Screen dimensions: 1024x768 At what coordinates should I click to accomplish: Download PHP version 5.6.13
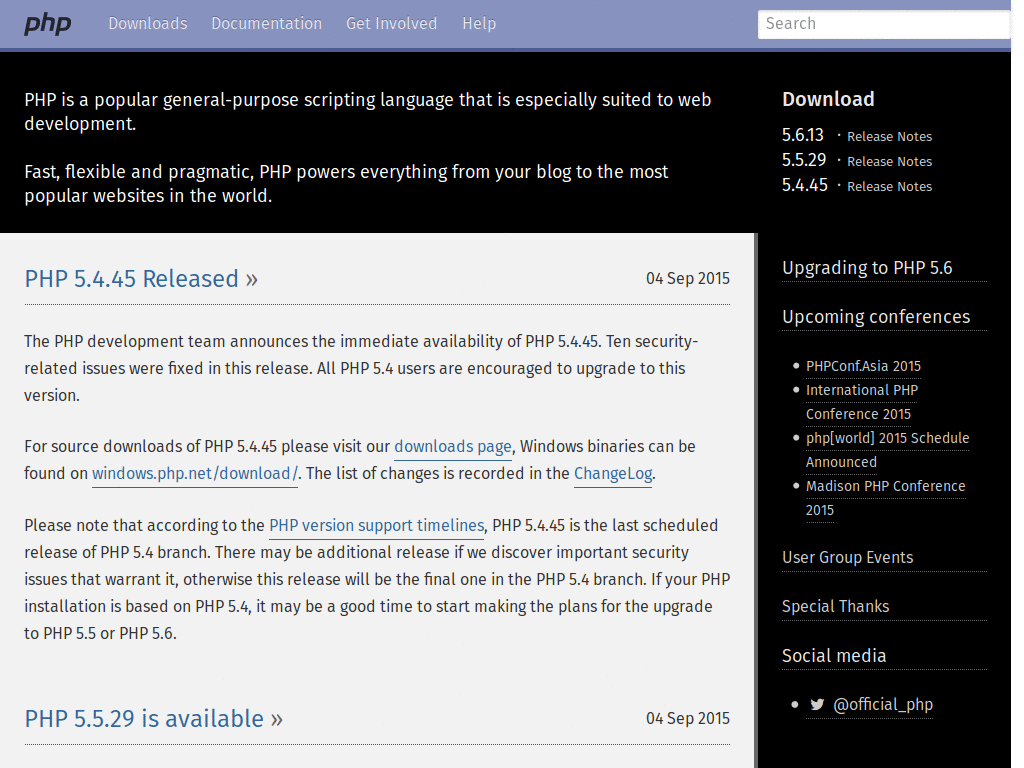coord(804,134)
